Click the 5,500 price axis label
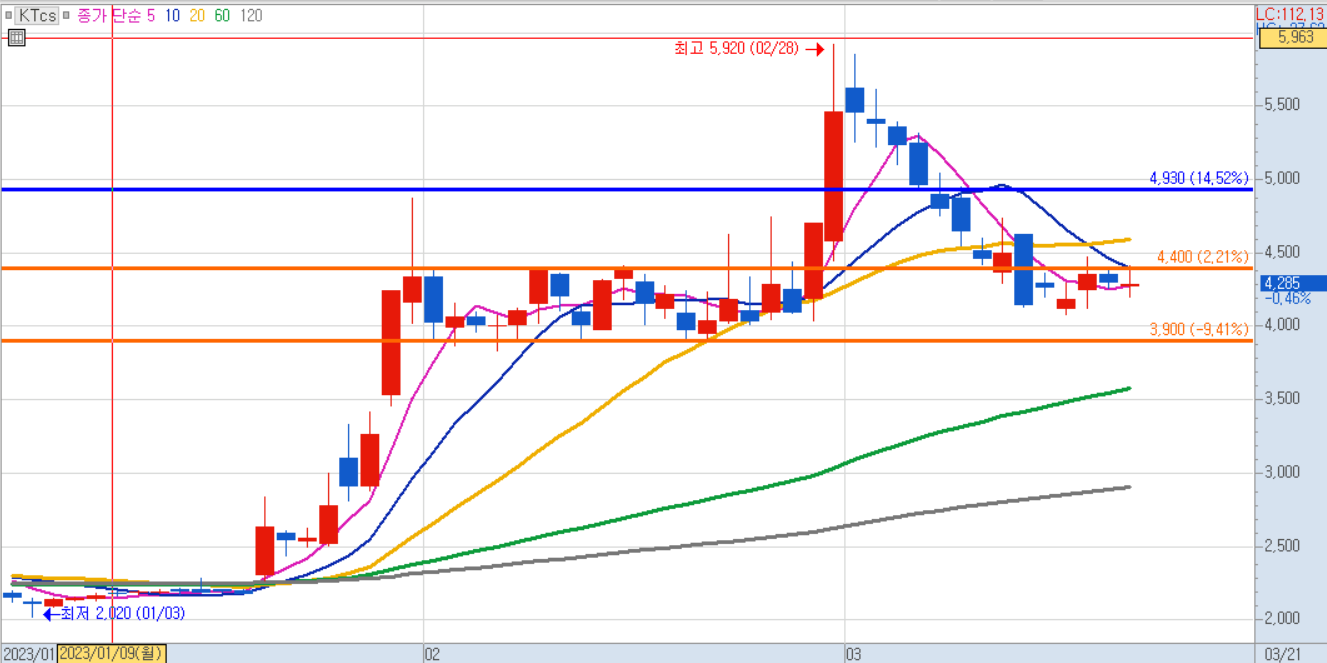The image size is (1327, 663). [x=1280, y=105]
